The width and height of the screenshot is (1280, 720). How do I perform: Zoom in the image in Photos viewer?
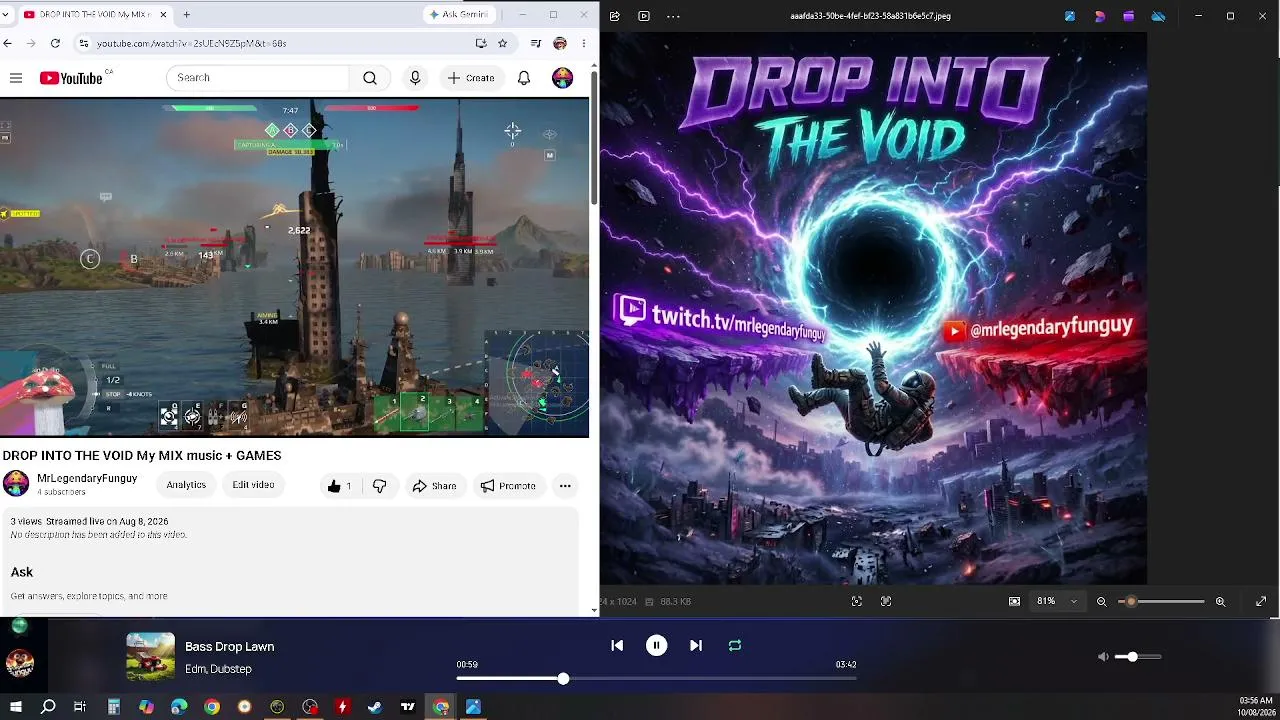(x=1220, y=601)
